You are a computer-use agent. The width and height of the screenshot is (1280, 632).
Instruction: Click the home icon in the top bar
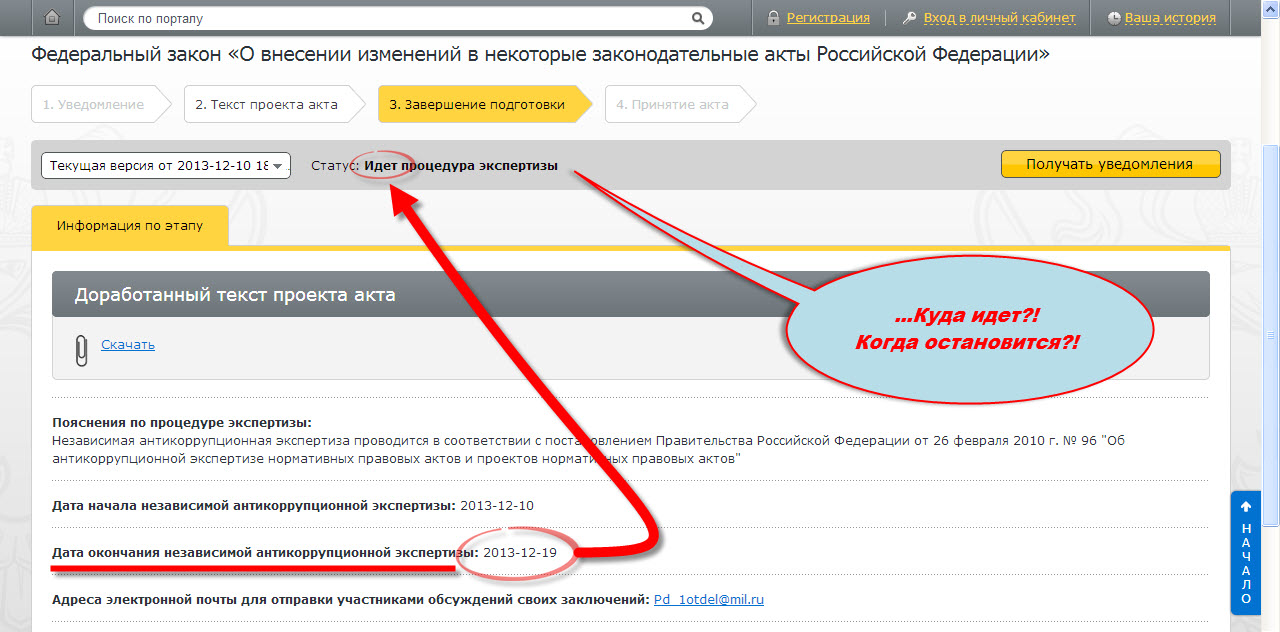pos(52,17)
